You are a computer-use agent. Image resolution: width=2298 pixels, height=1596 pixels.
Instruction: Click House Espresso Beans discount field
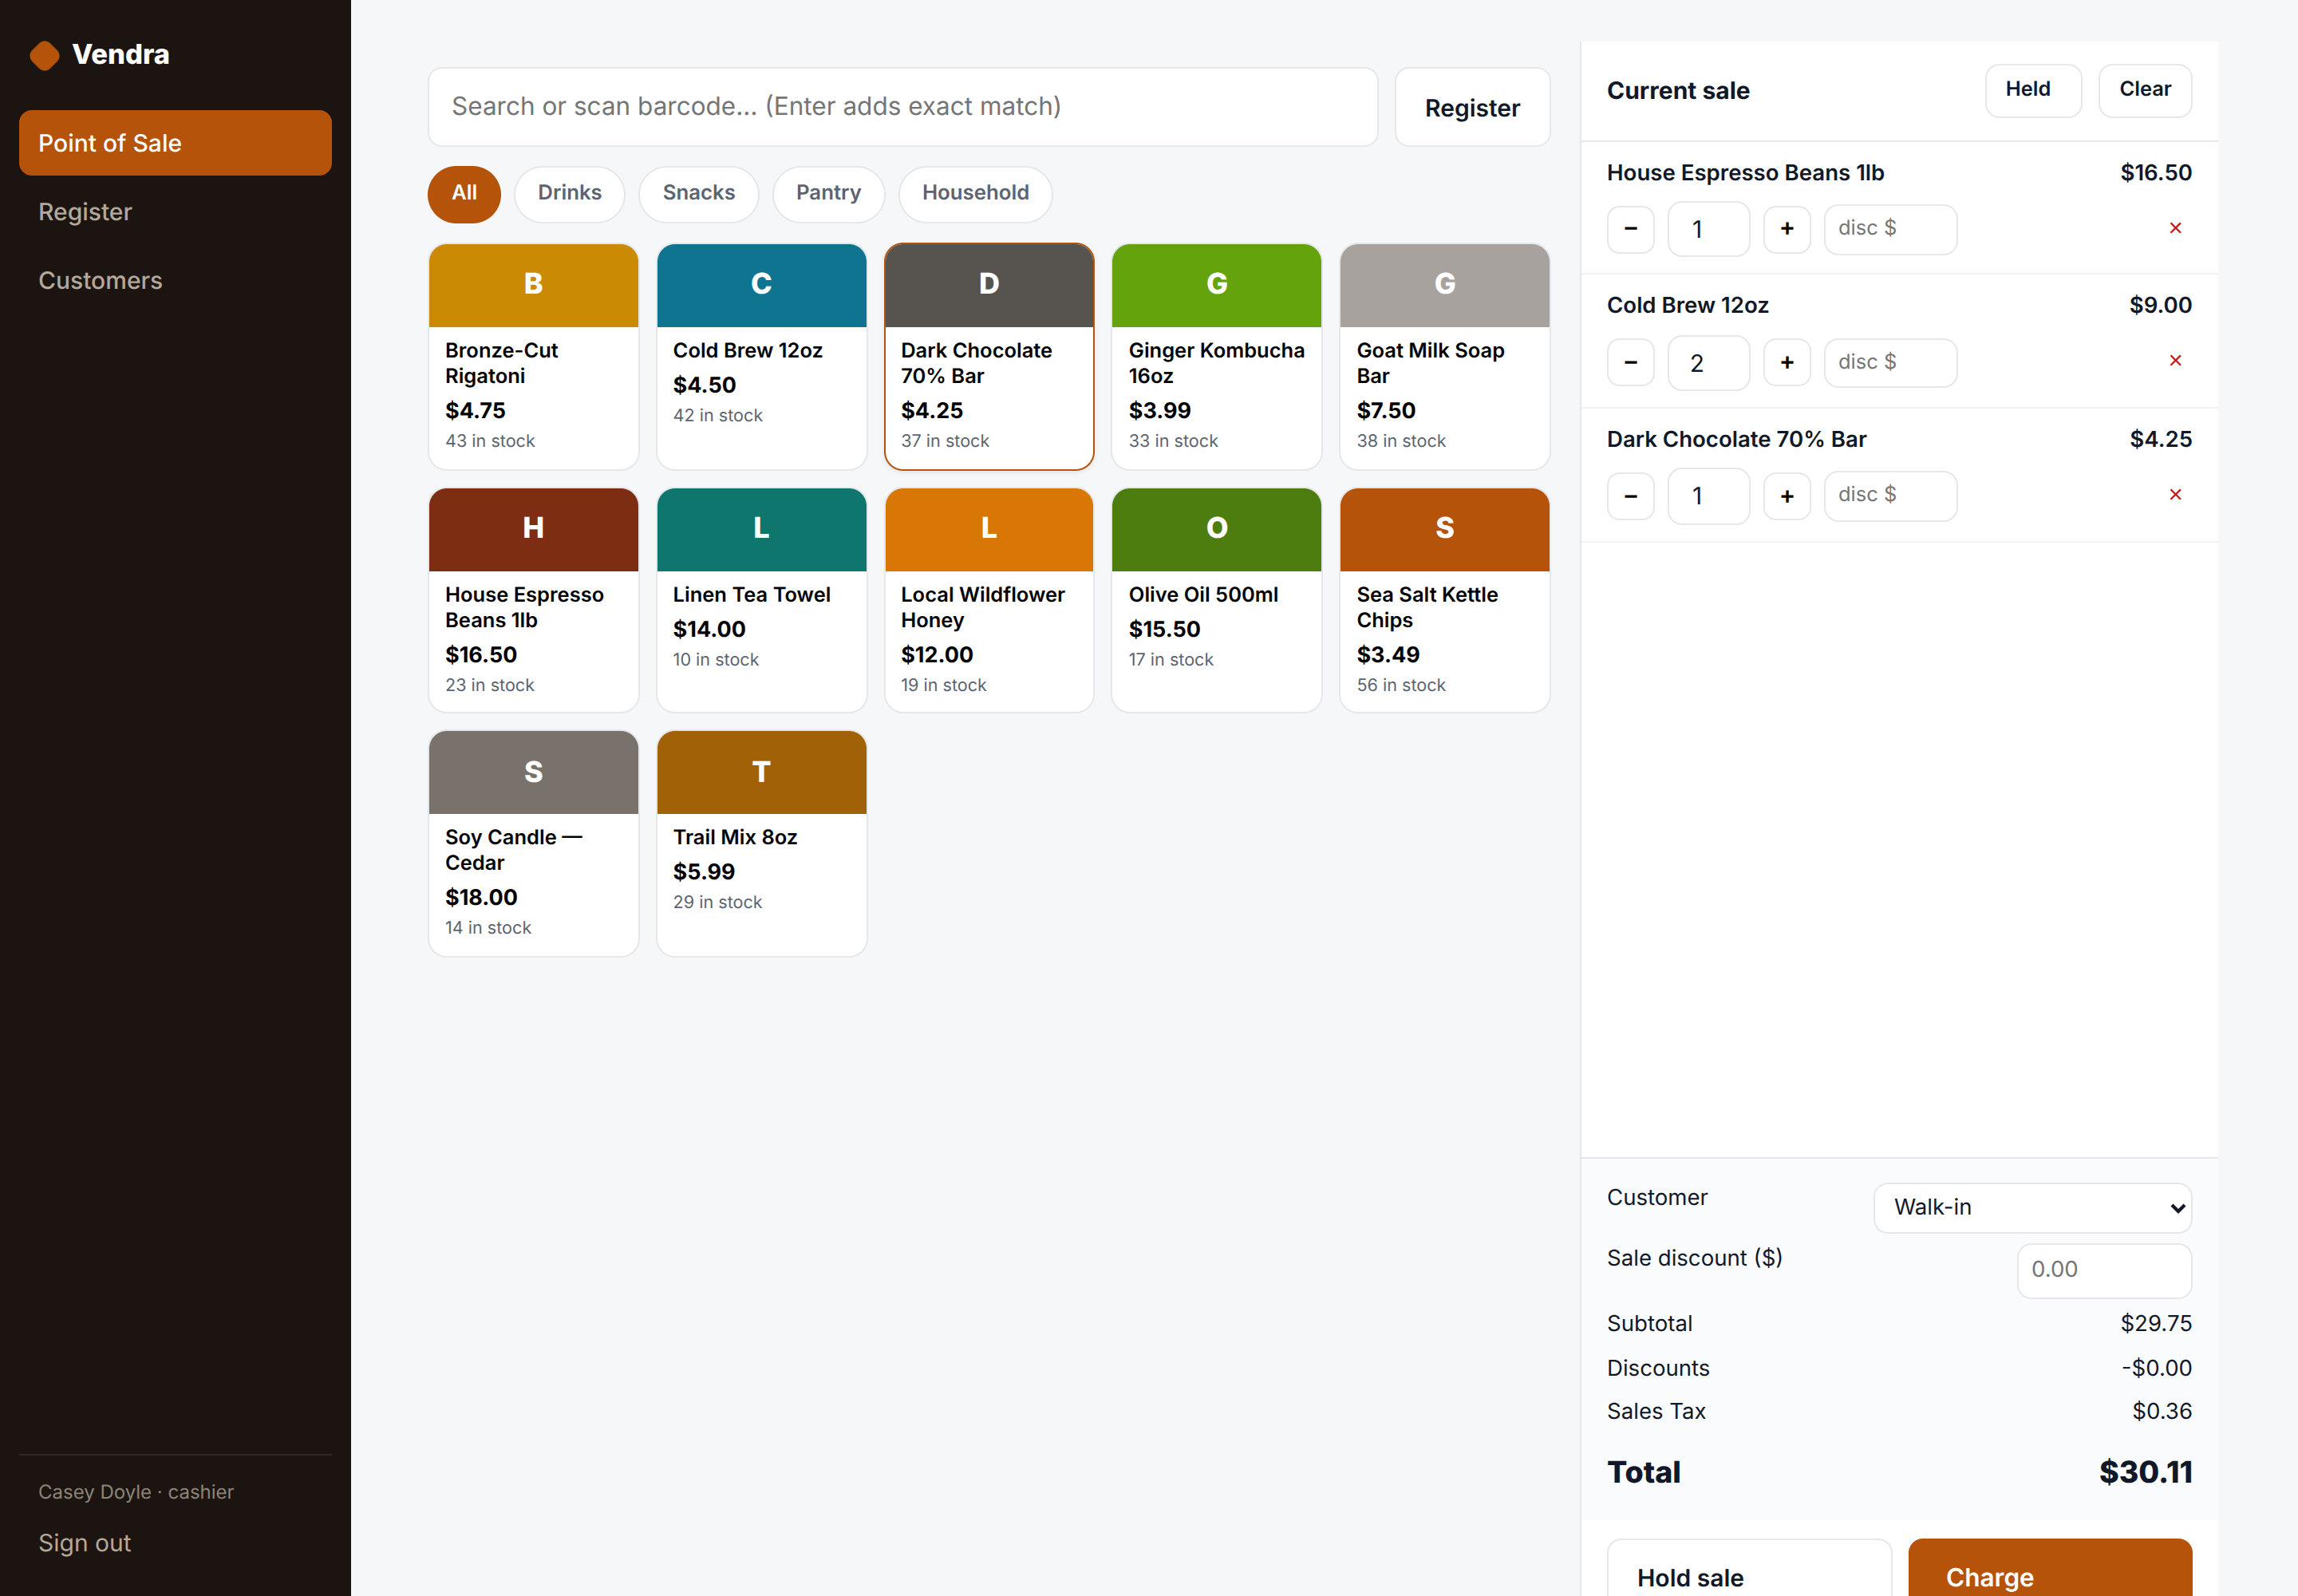(x=1890, y=229)
